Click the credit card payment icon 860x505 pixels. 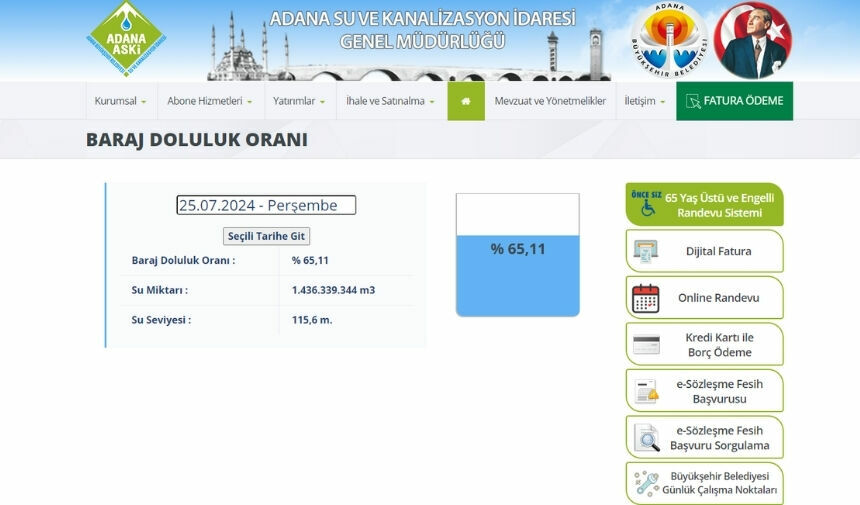coord(646,345)
